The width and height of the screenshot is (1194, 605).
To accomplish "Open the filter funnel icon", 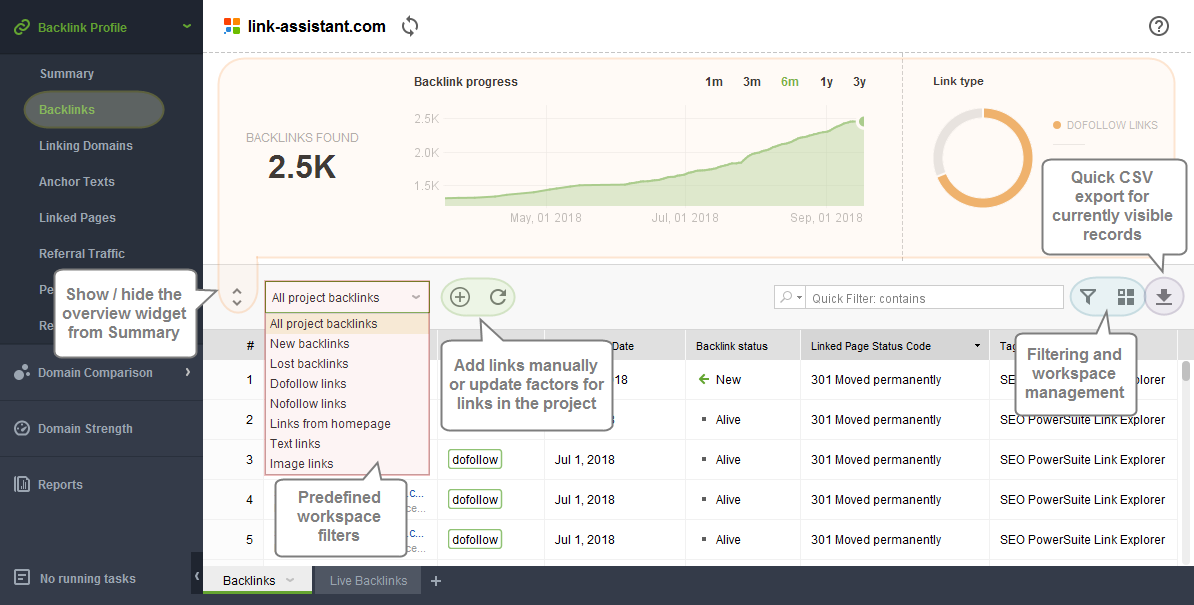I will point(1088,297).
